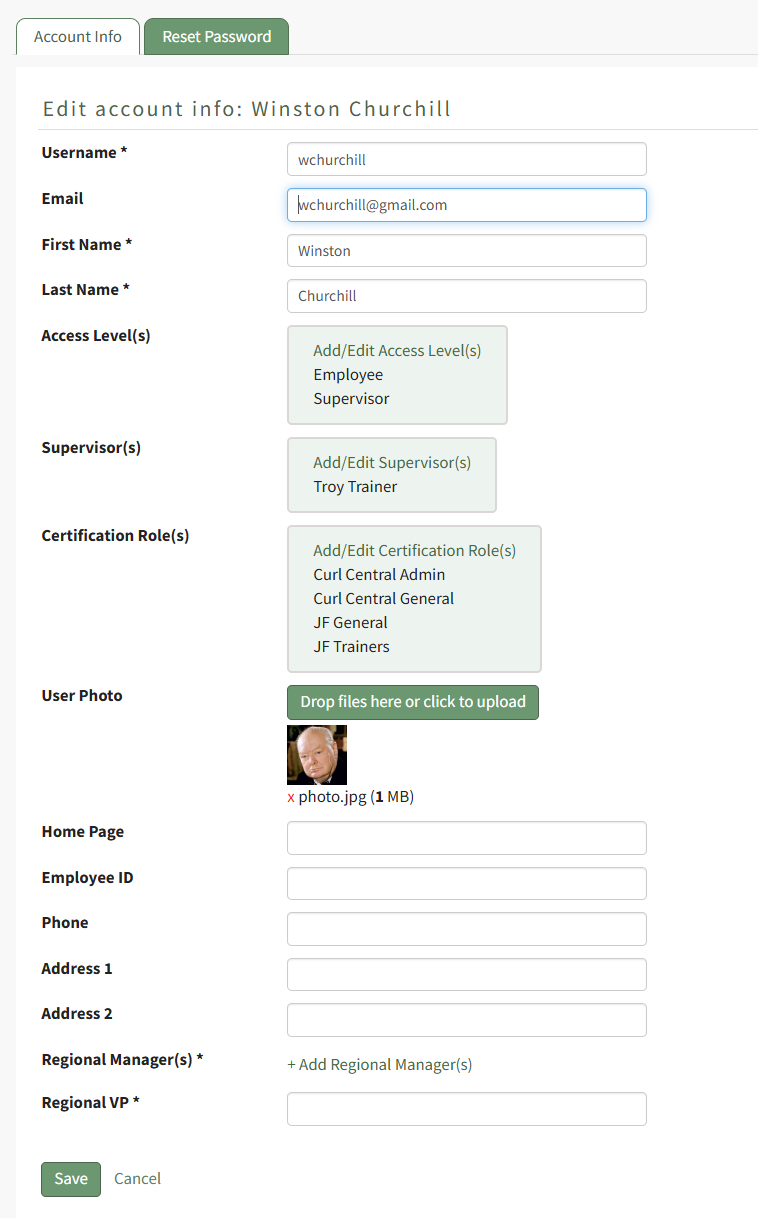Viewport: 758px width, 1218px height.
Task: Switch to the Reset Password tab
Action: tap(217, 37)
